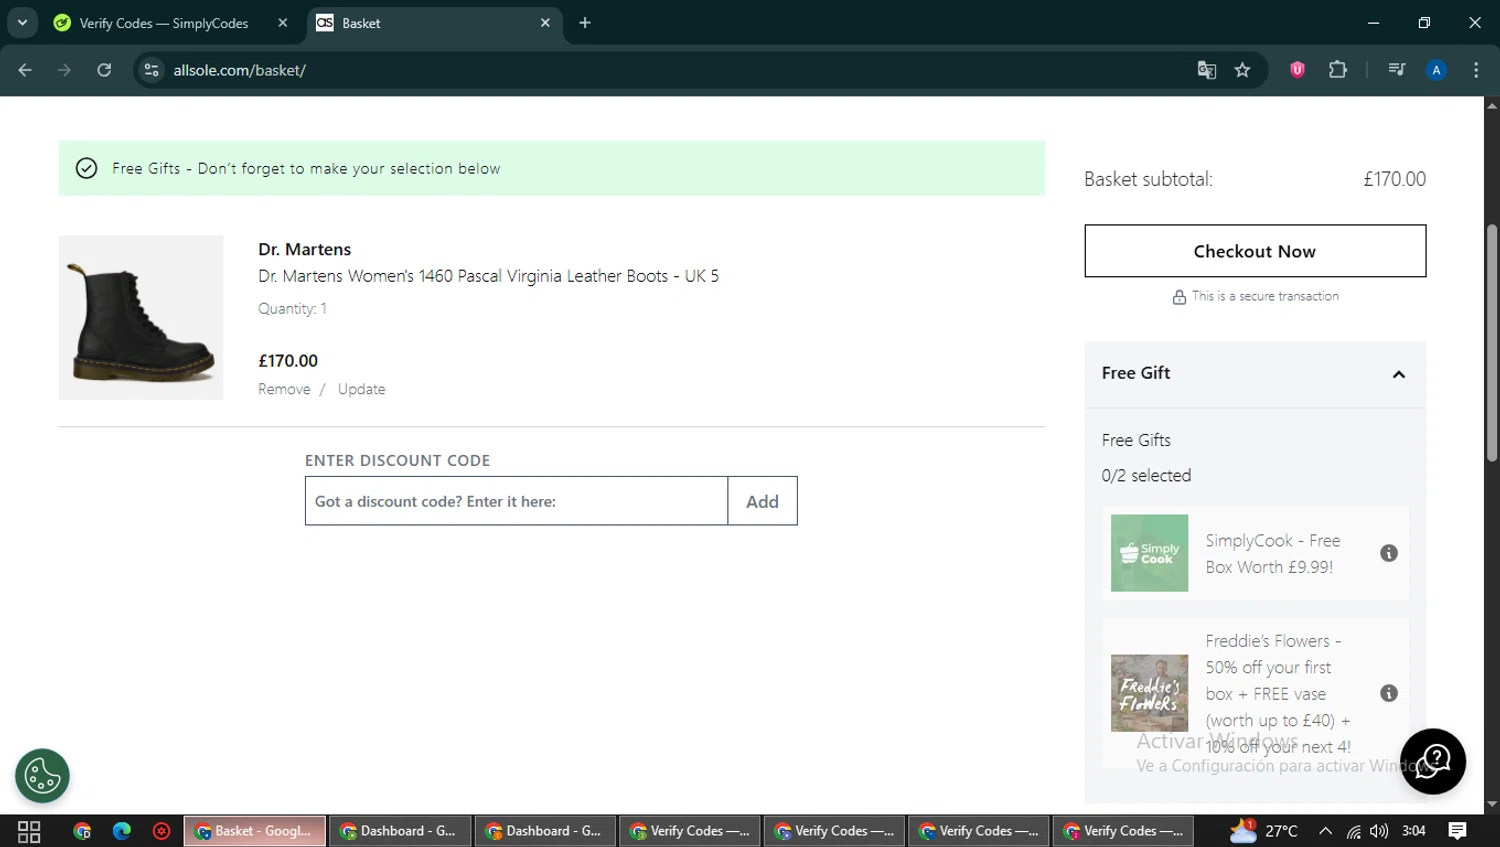Close the Basket browser tab
Image resolution: width=1500 pixels, height=847 pixels.
545,23
